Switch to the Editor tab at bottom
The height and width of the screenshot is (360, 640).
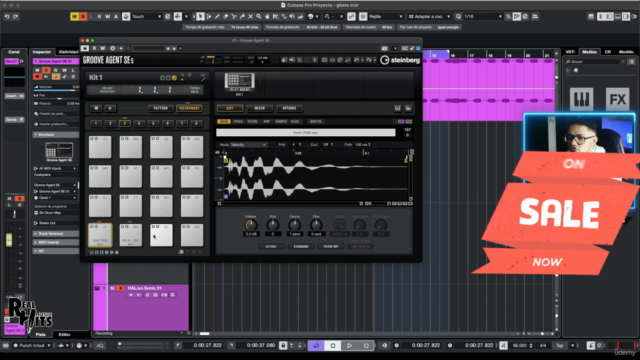click(x=64, y=335)
